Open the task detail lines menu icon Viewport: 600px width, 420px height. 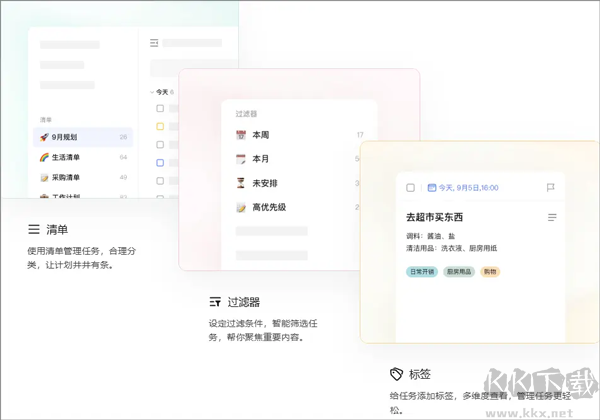click(552, 217)
